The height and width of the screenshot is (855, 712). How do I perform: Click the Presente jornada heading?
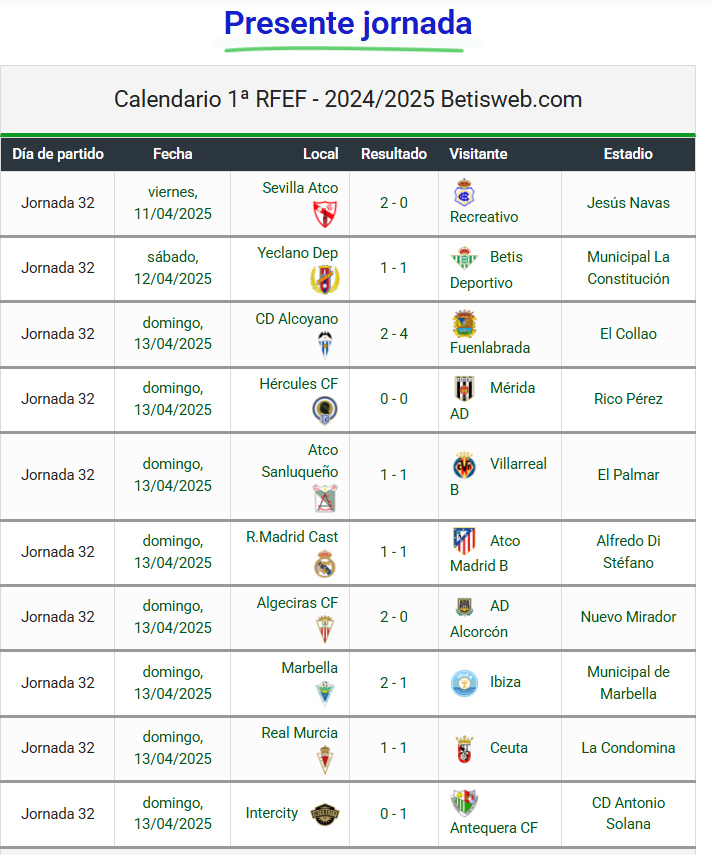click(x=348, y=23)
